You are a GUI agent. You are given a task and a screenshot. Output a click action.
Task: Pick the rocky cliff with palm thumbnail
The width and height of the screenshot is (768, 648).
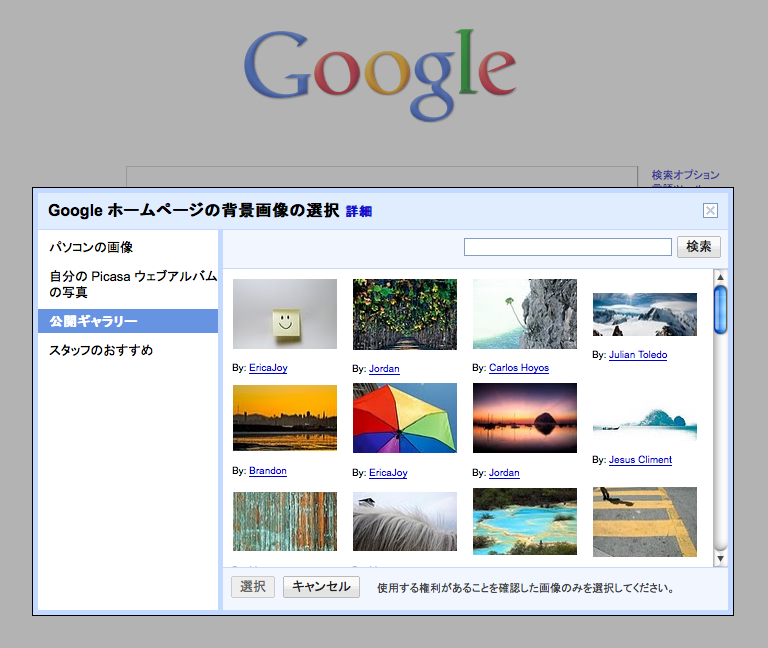coord(525,314)
